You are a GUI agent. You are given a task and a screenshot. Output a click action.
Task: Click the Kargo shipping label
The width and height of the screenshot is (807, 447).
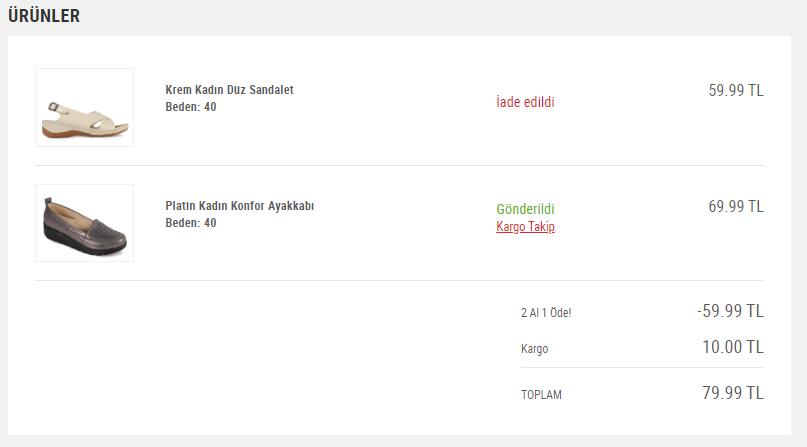(534, 349)
